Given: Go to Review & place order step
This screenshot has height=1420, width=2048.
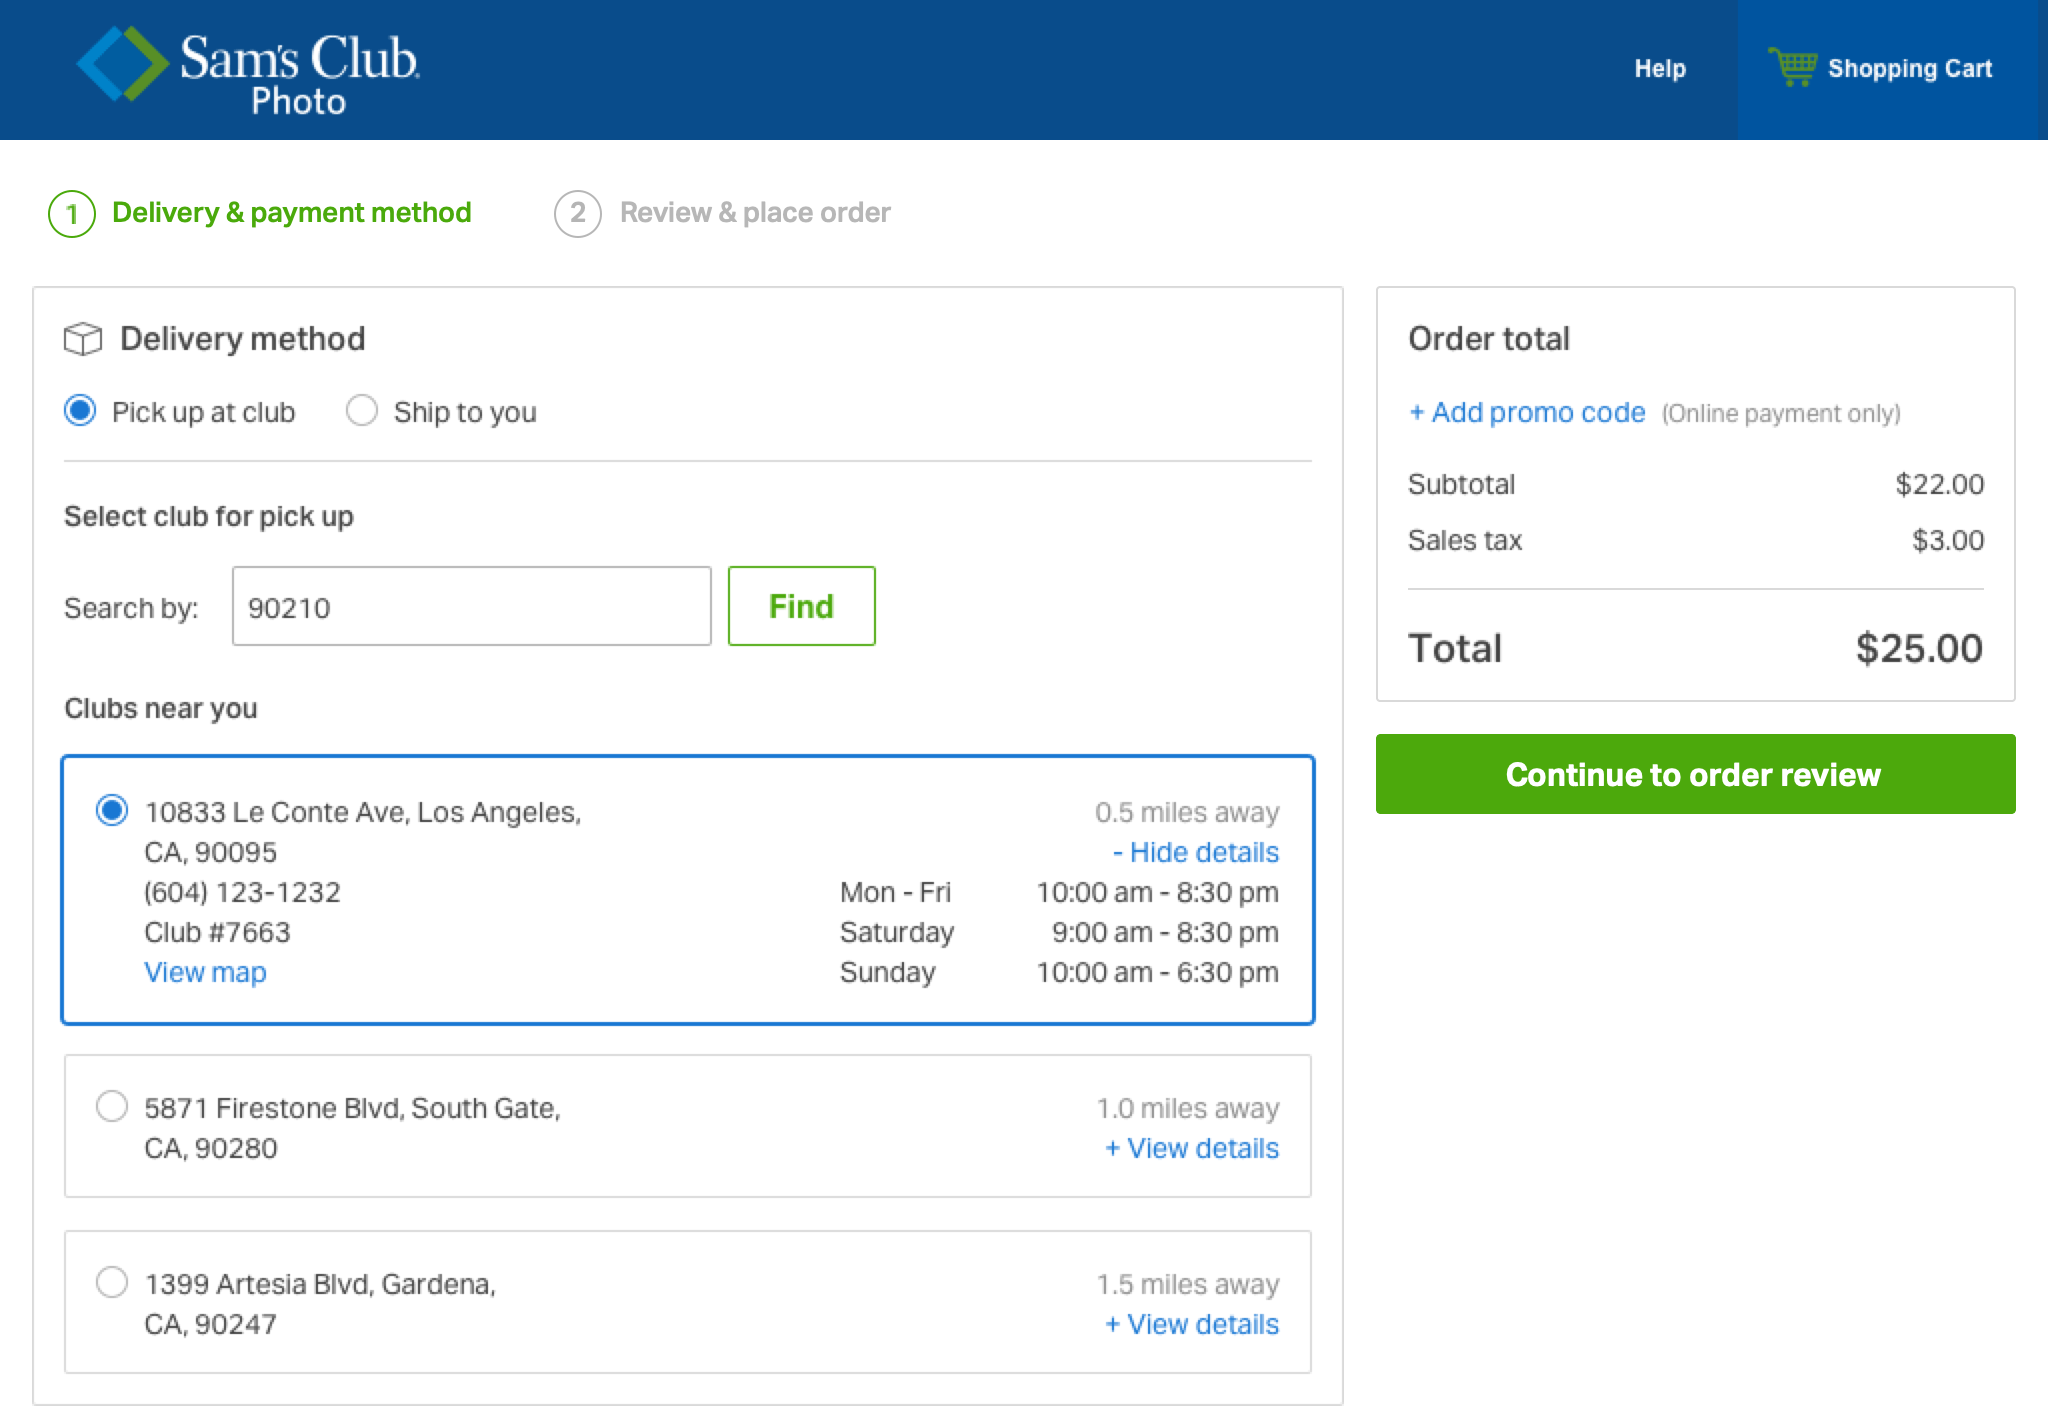Looking at the screenshot, I should click(x=754, y=213).
